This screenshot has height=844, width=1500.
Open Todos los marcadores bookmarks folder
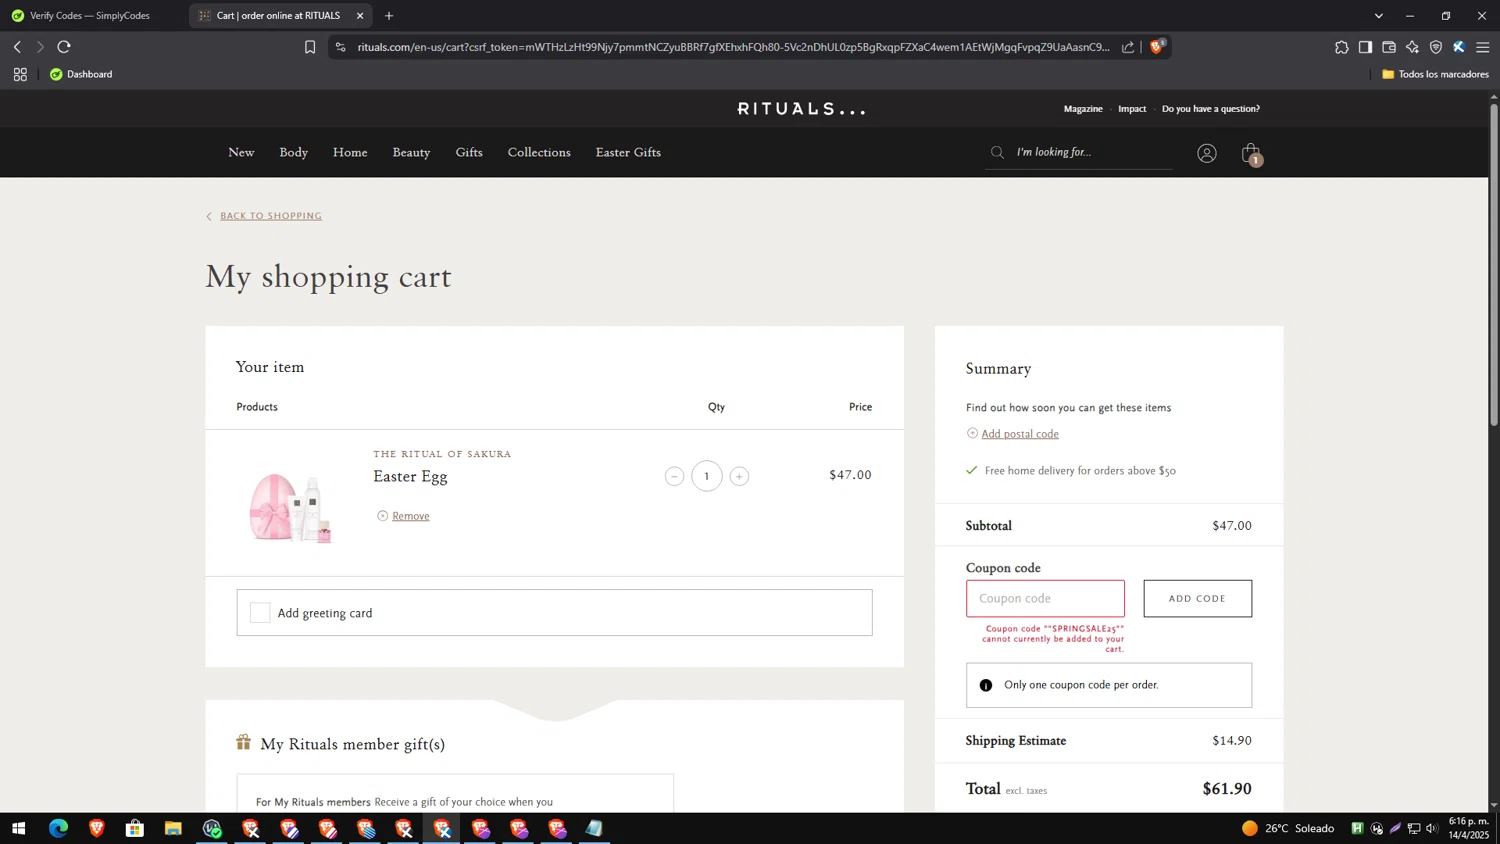point(1435,74)
